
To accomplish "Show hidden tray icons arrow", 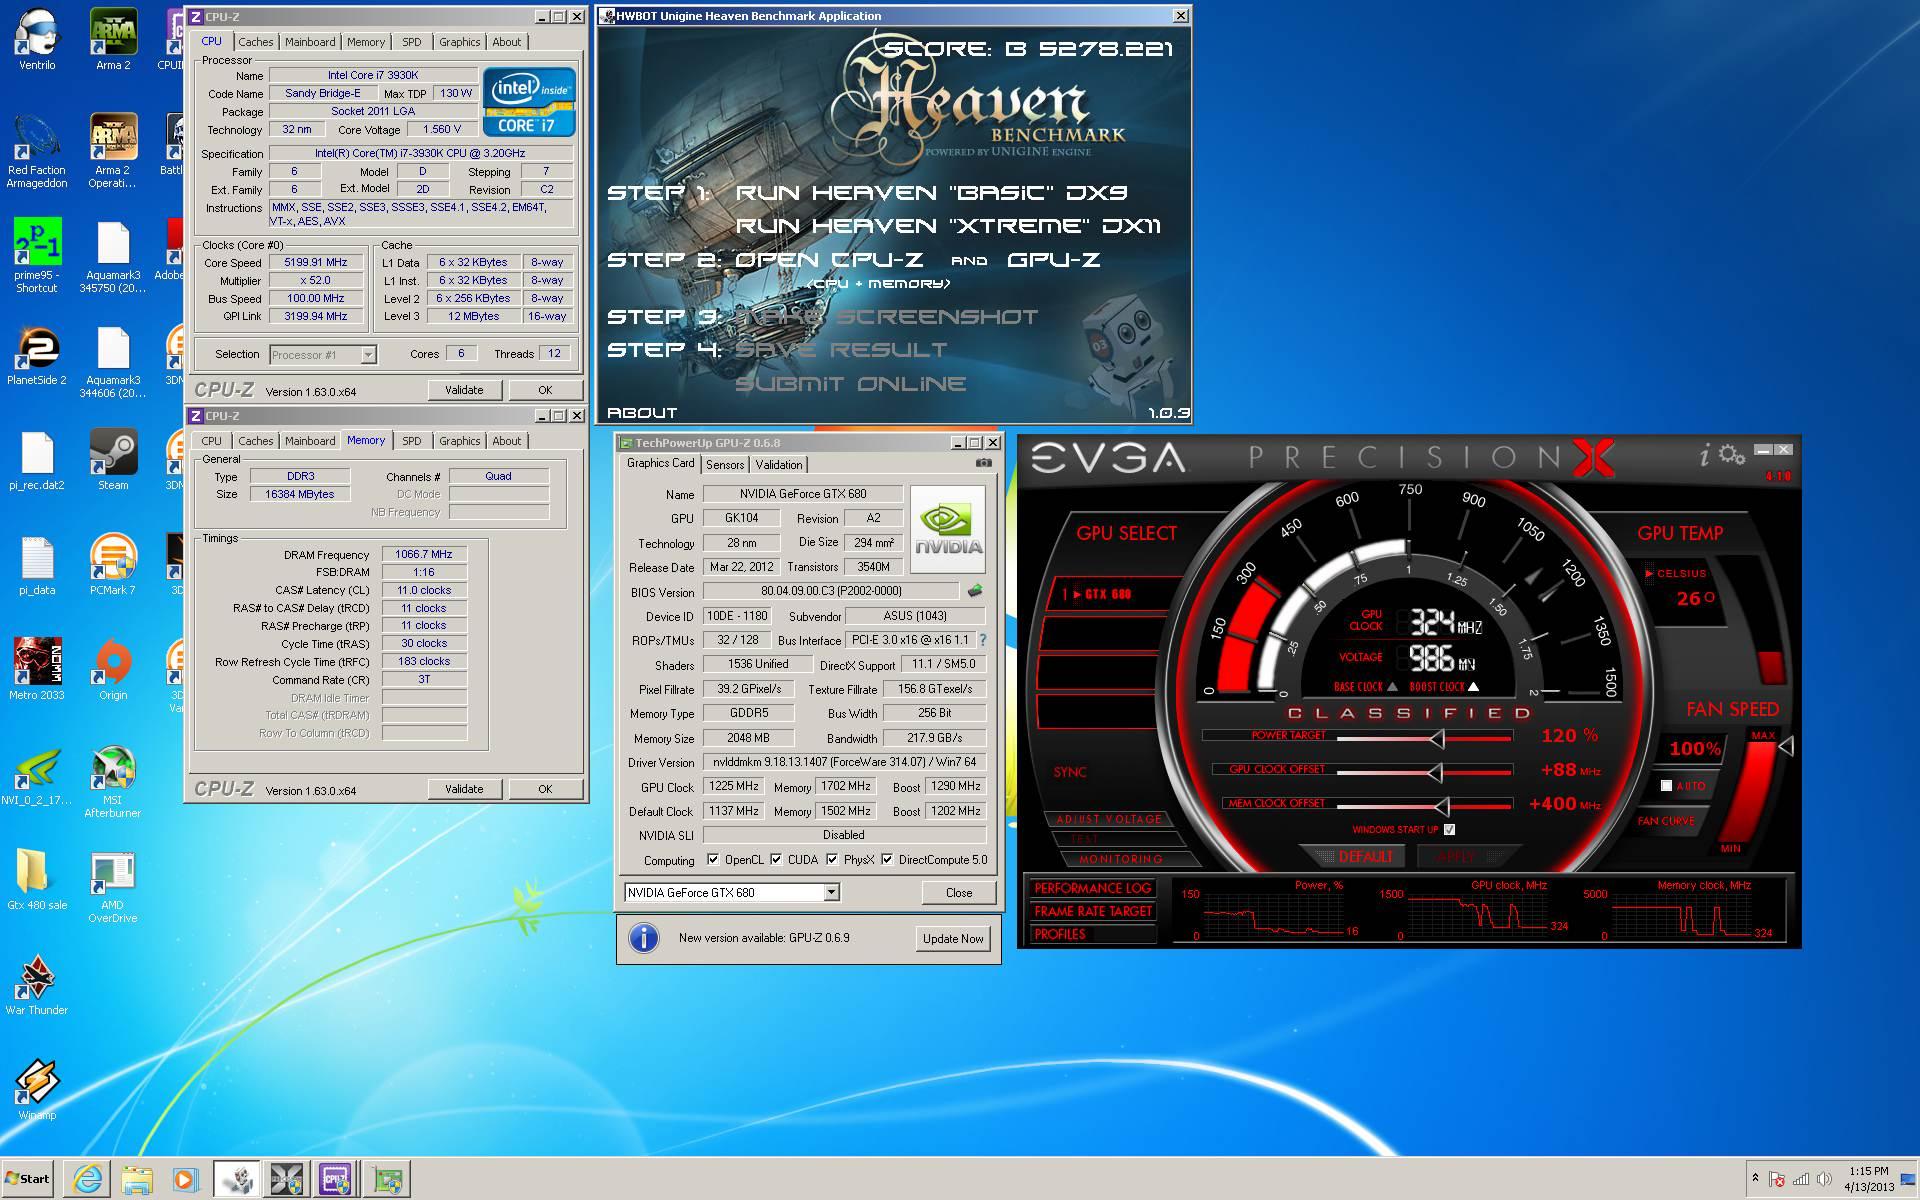I will point(1755,1179).
